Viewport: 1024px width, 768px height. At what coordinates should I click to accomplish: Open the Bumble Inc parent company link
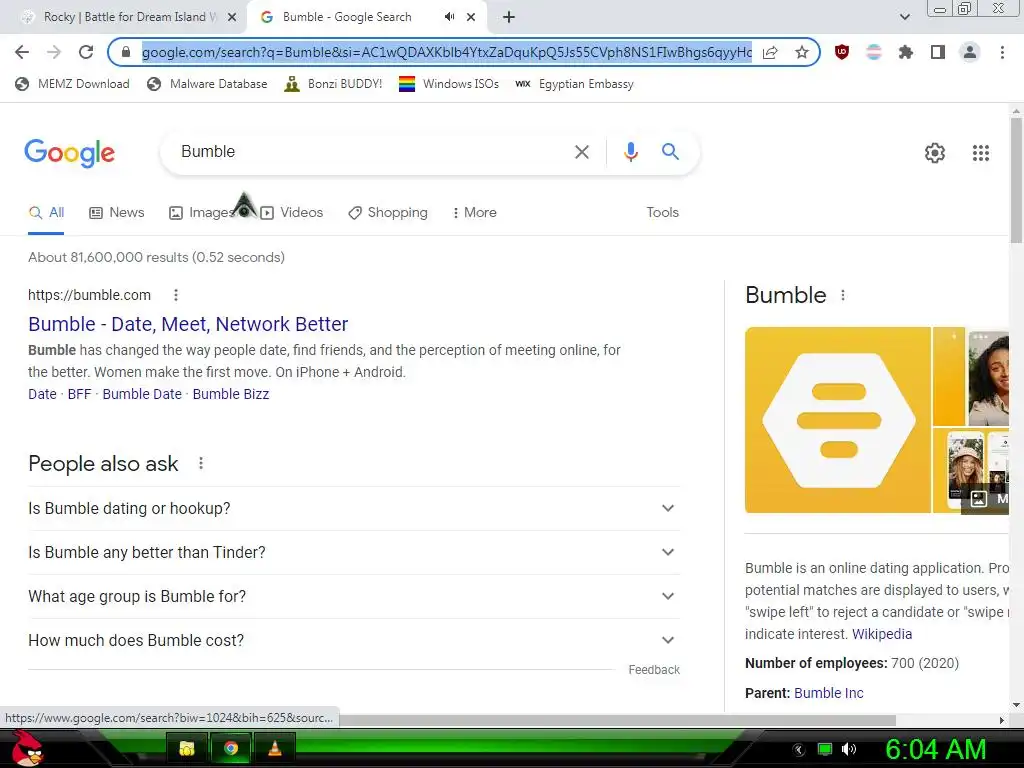829,693
